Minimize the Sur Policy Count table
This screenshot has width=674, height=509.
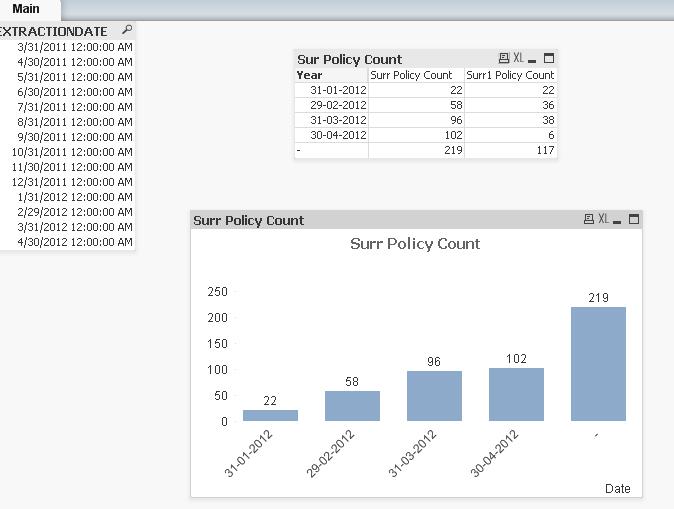[x=532, y=61]
